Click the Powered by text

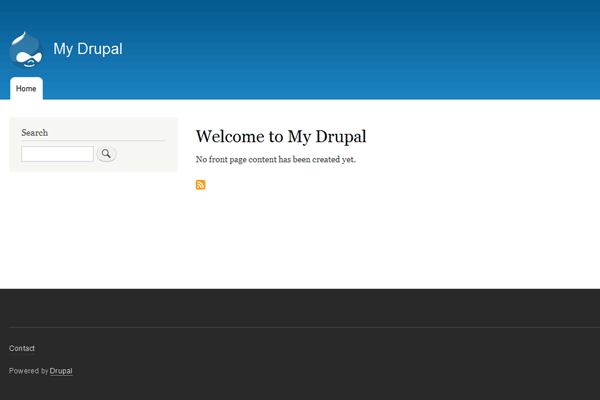click(x=28, y=371)
